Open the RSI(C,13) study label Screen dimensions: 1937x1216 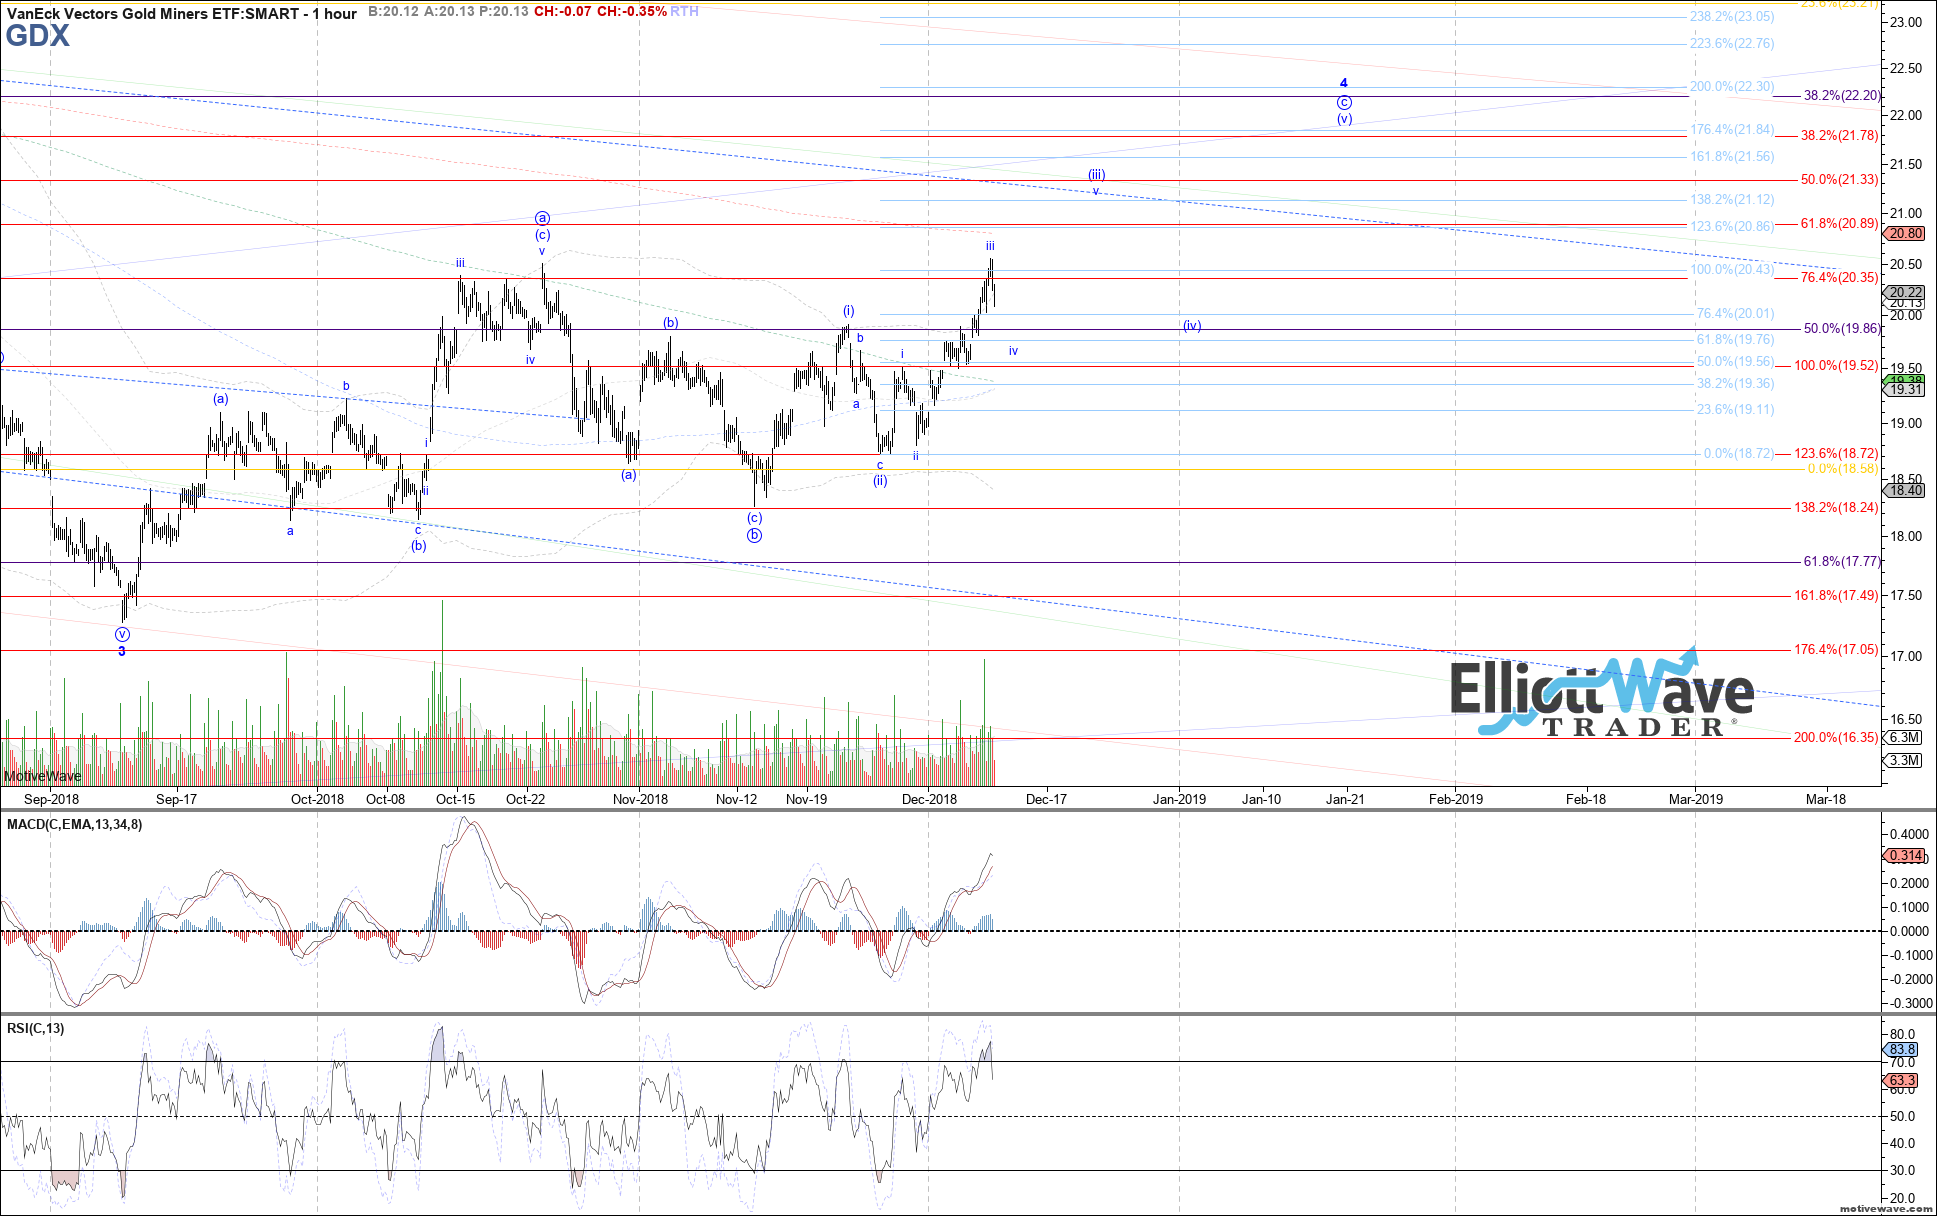point(36,1028)
